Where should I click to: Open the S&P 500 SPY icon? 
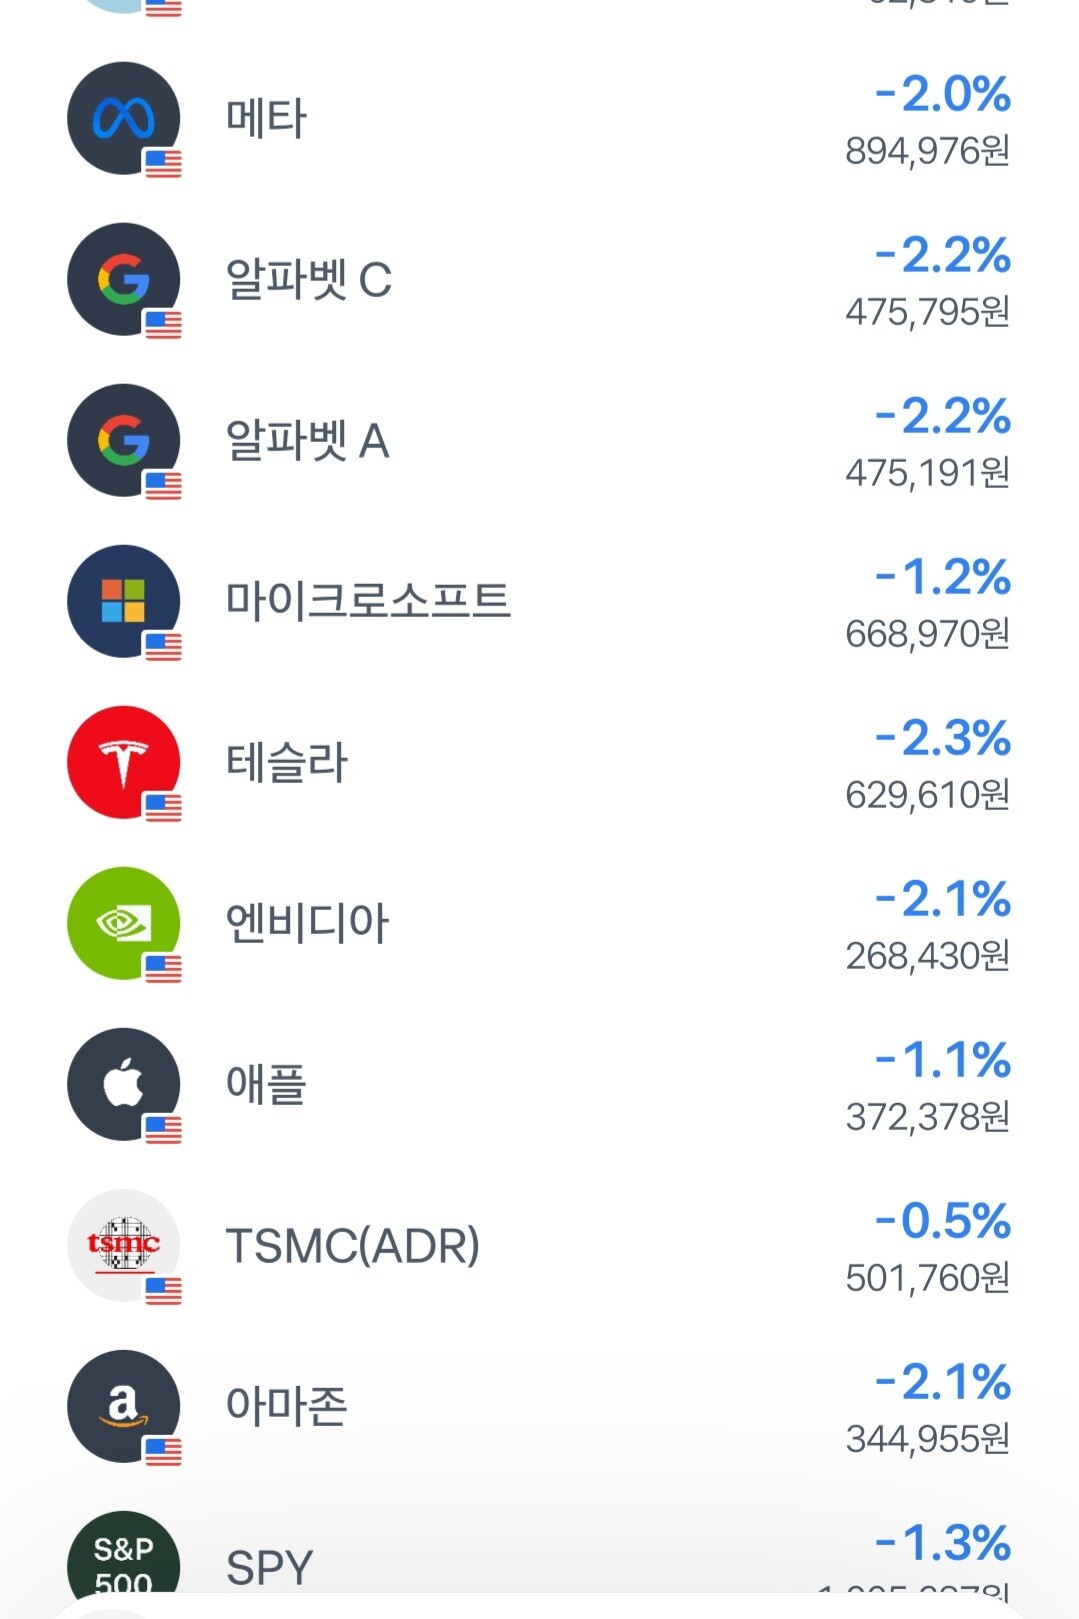pos(124,1560)
